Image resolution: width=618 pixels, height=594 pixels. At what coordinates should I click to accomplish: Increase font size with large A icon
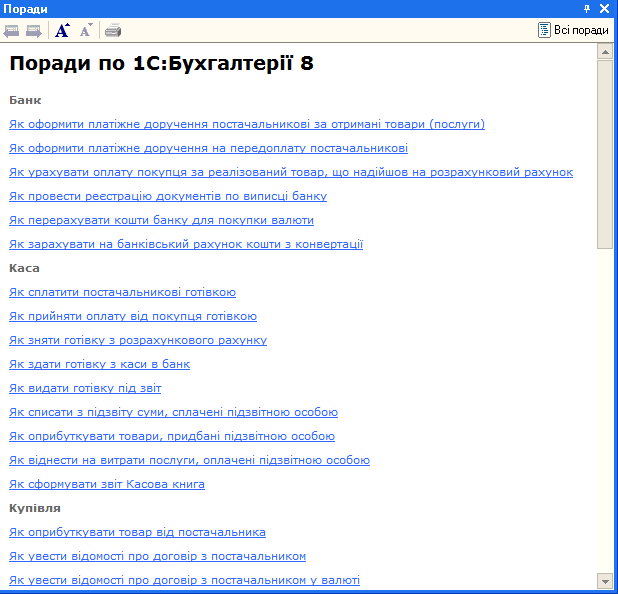tap(62, 30)
